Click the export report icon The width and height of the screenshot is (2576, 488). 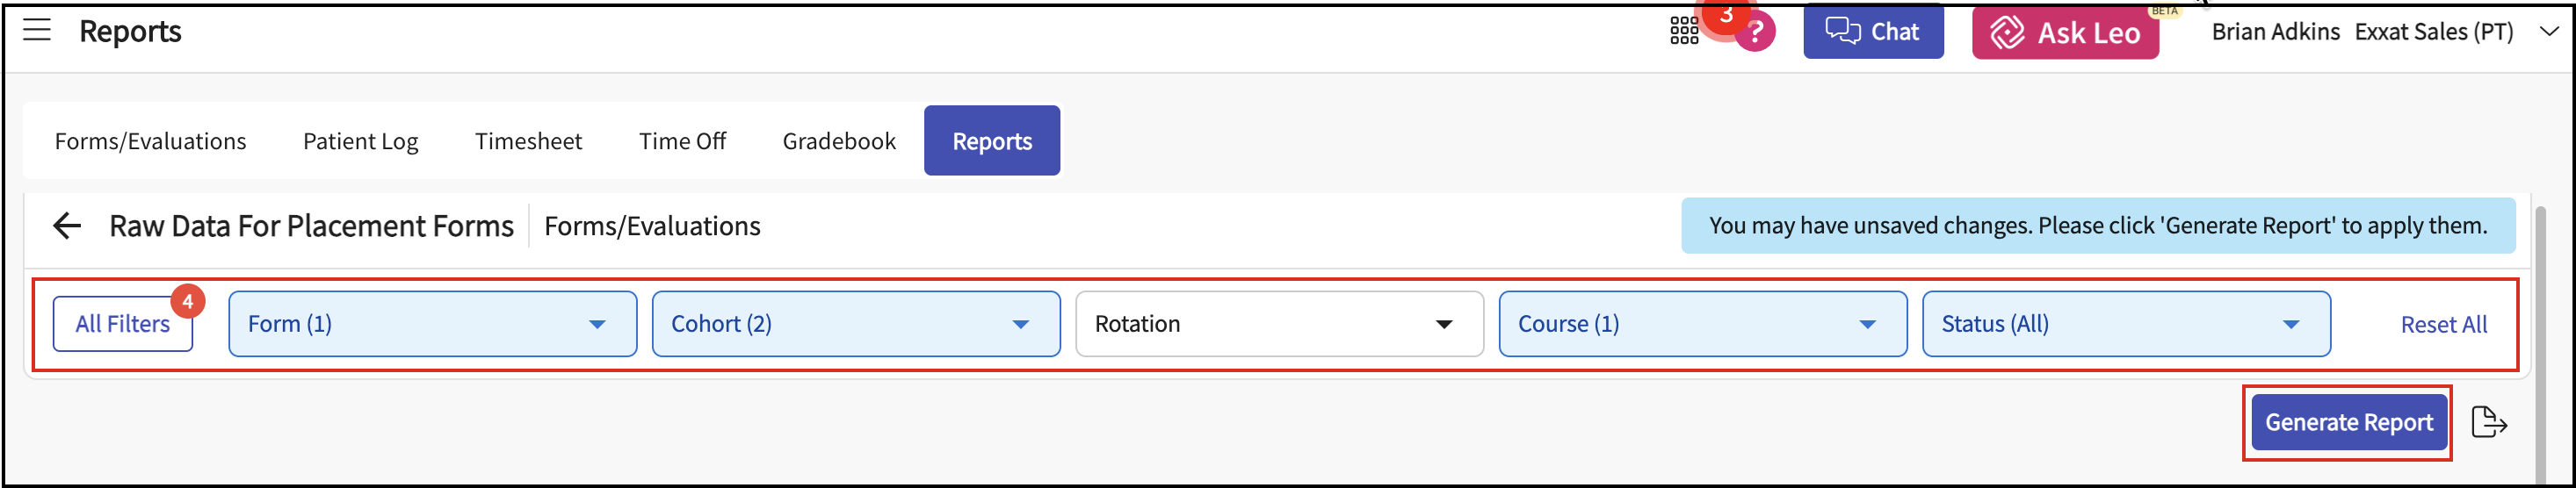point(2488,423)
